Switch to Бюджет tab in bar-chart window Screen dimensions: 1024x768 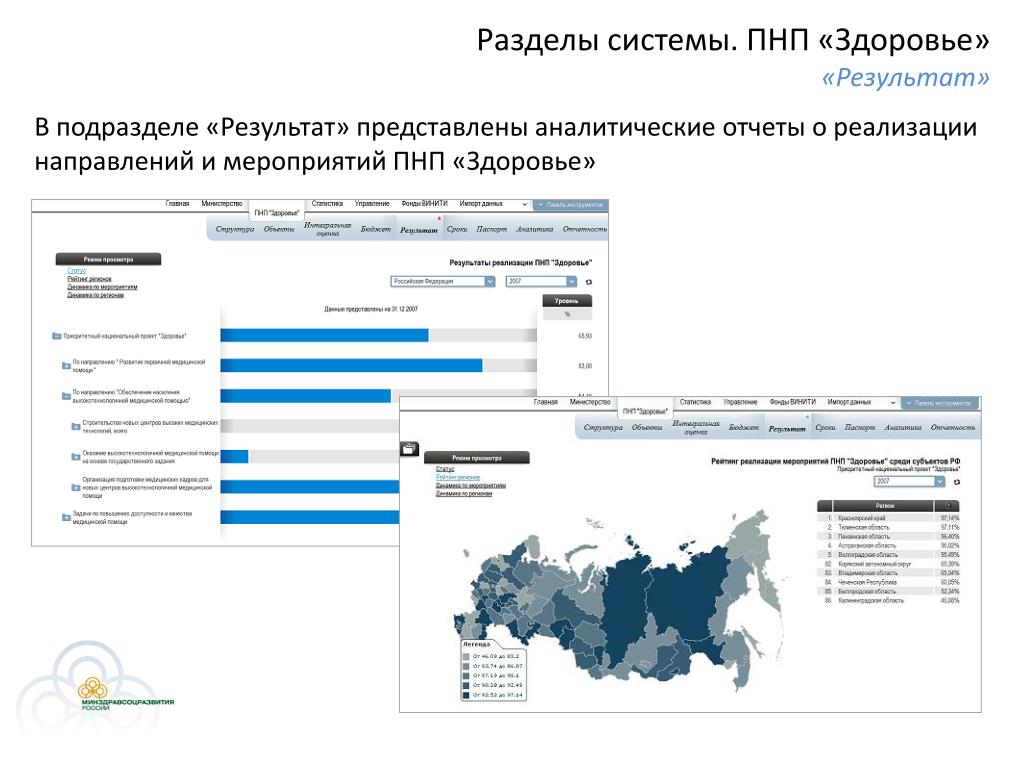[x=376, y=229]
